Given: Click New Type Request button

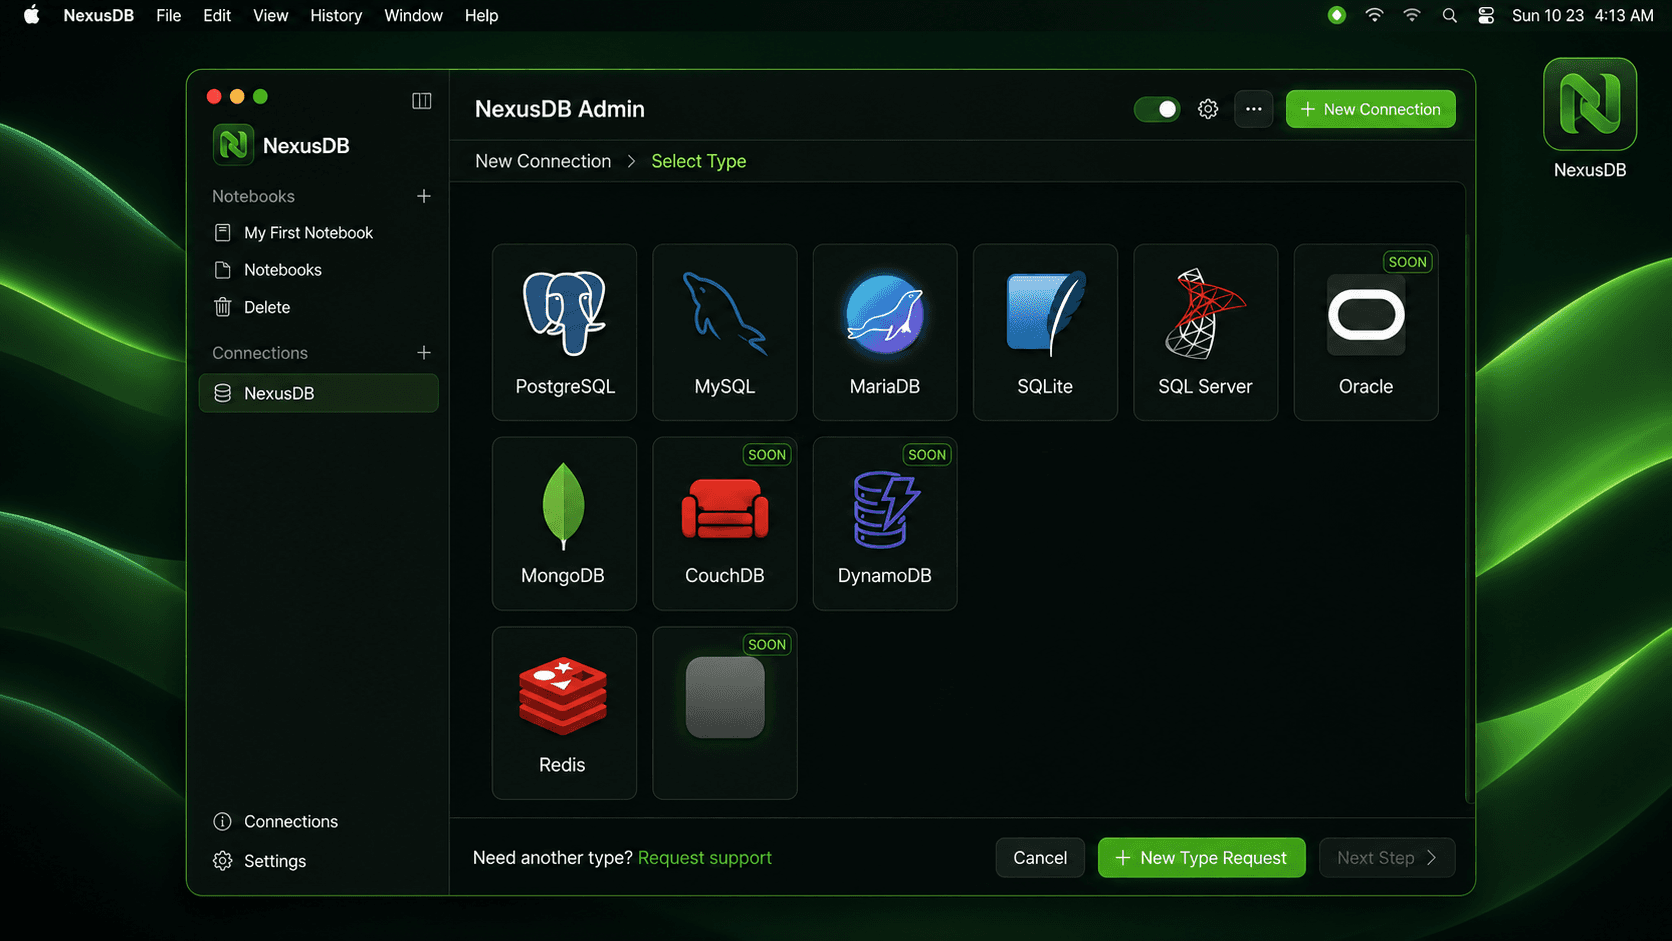Looking at the screenshot, I should click(1201, 858).
